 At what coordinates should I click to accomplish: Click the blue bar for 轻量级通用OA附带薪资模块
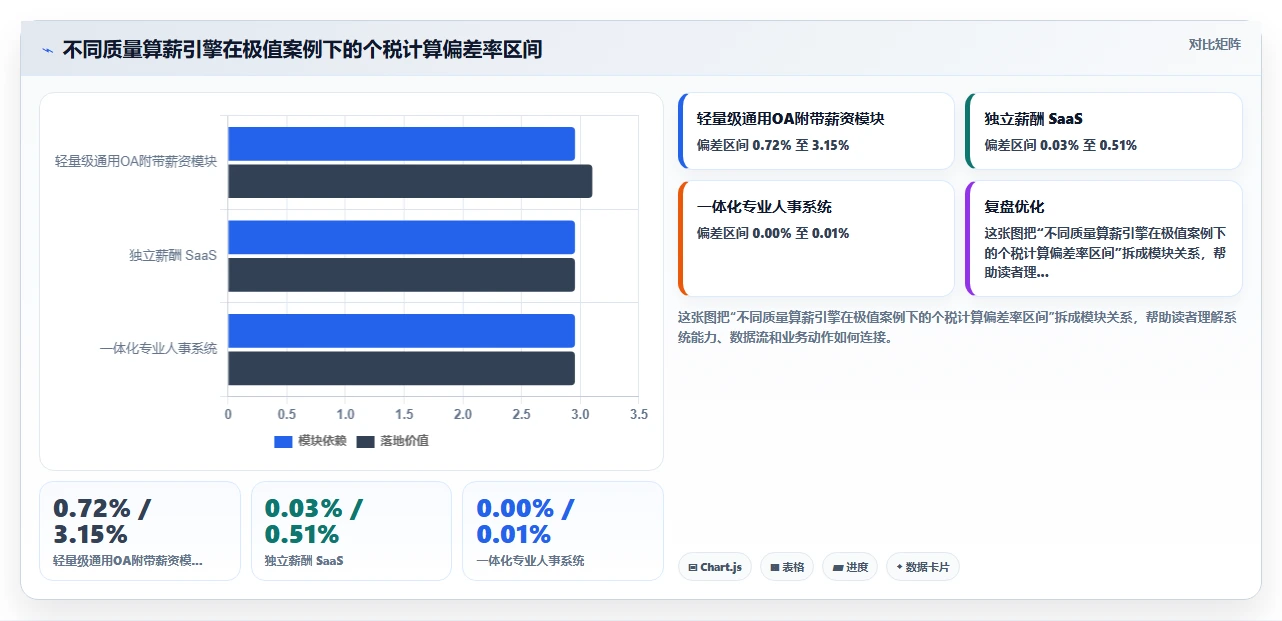[x=401, y=144]
